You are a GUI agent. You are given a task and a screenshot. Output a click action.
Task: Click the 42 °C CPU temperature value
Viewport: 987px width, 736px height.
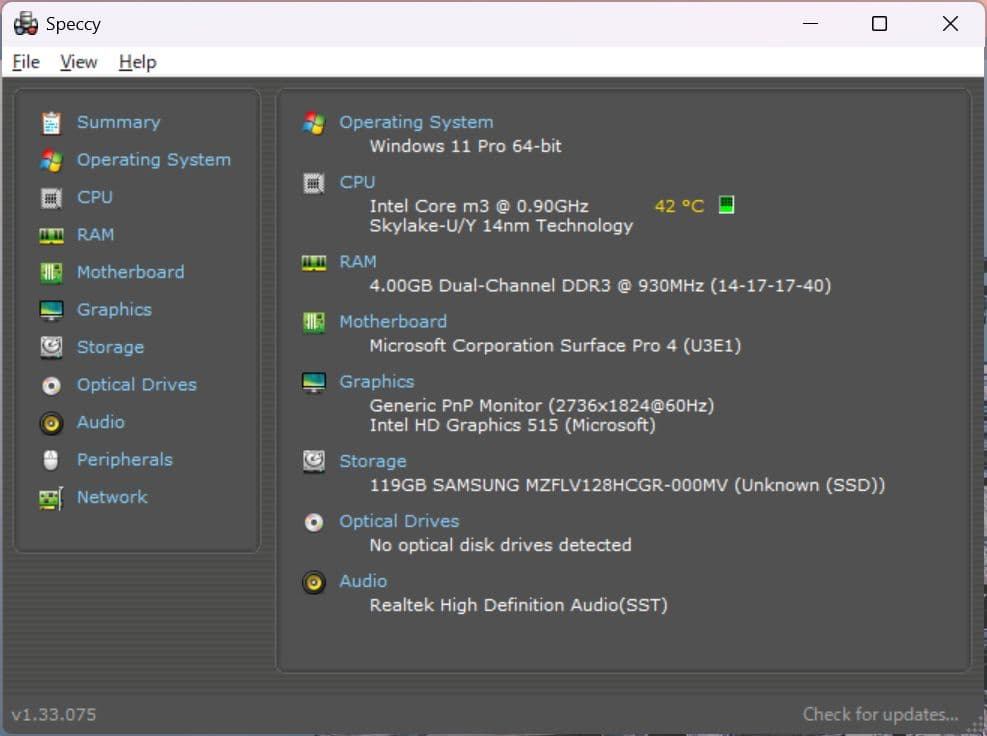click(x=679, y=207)
